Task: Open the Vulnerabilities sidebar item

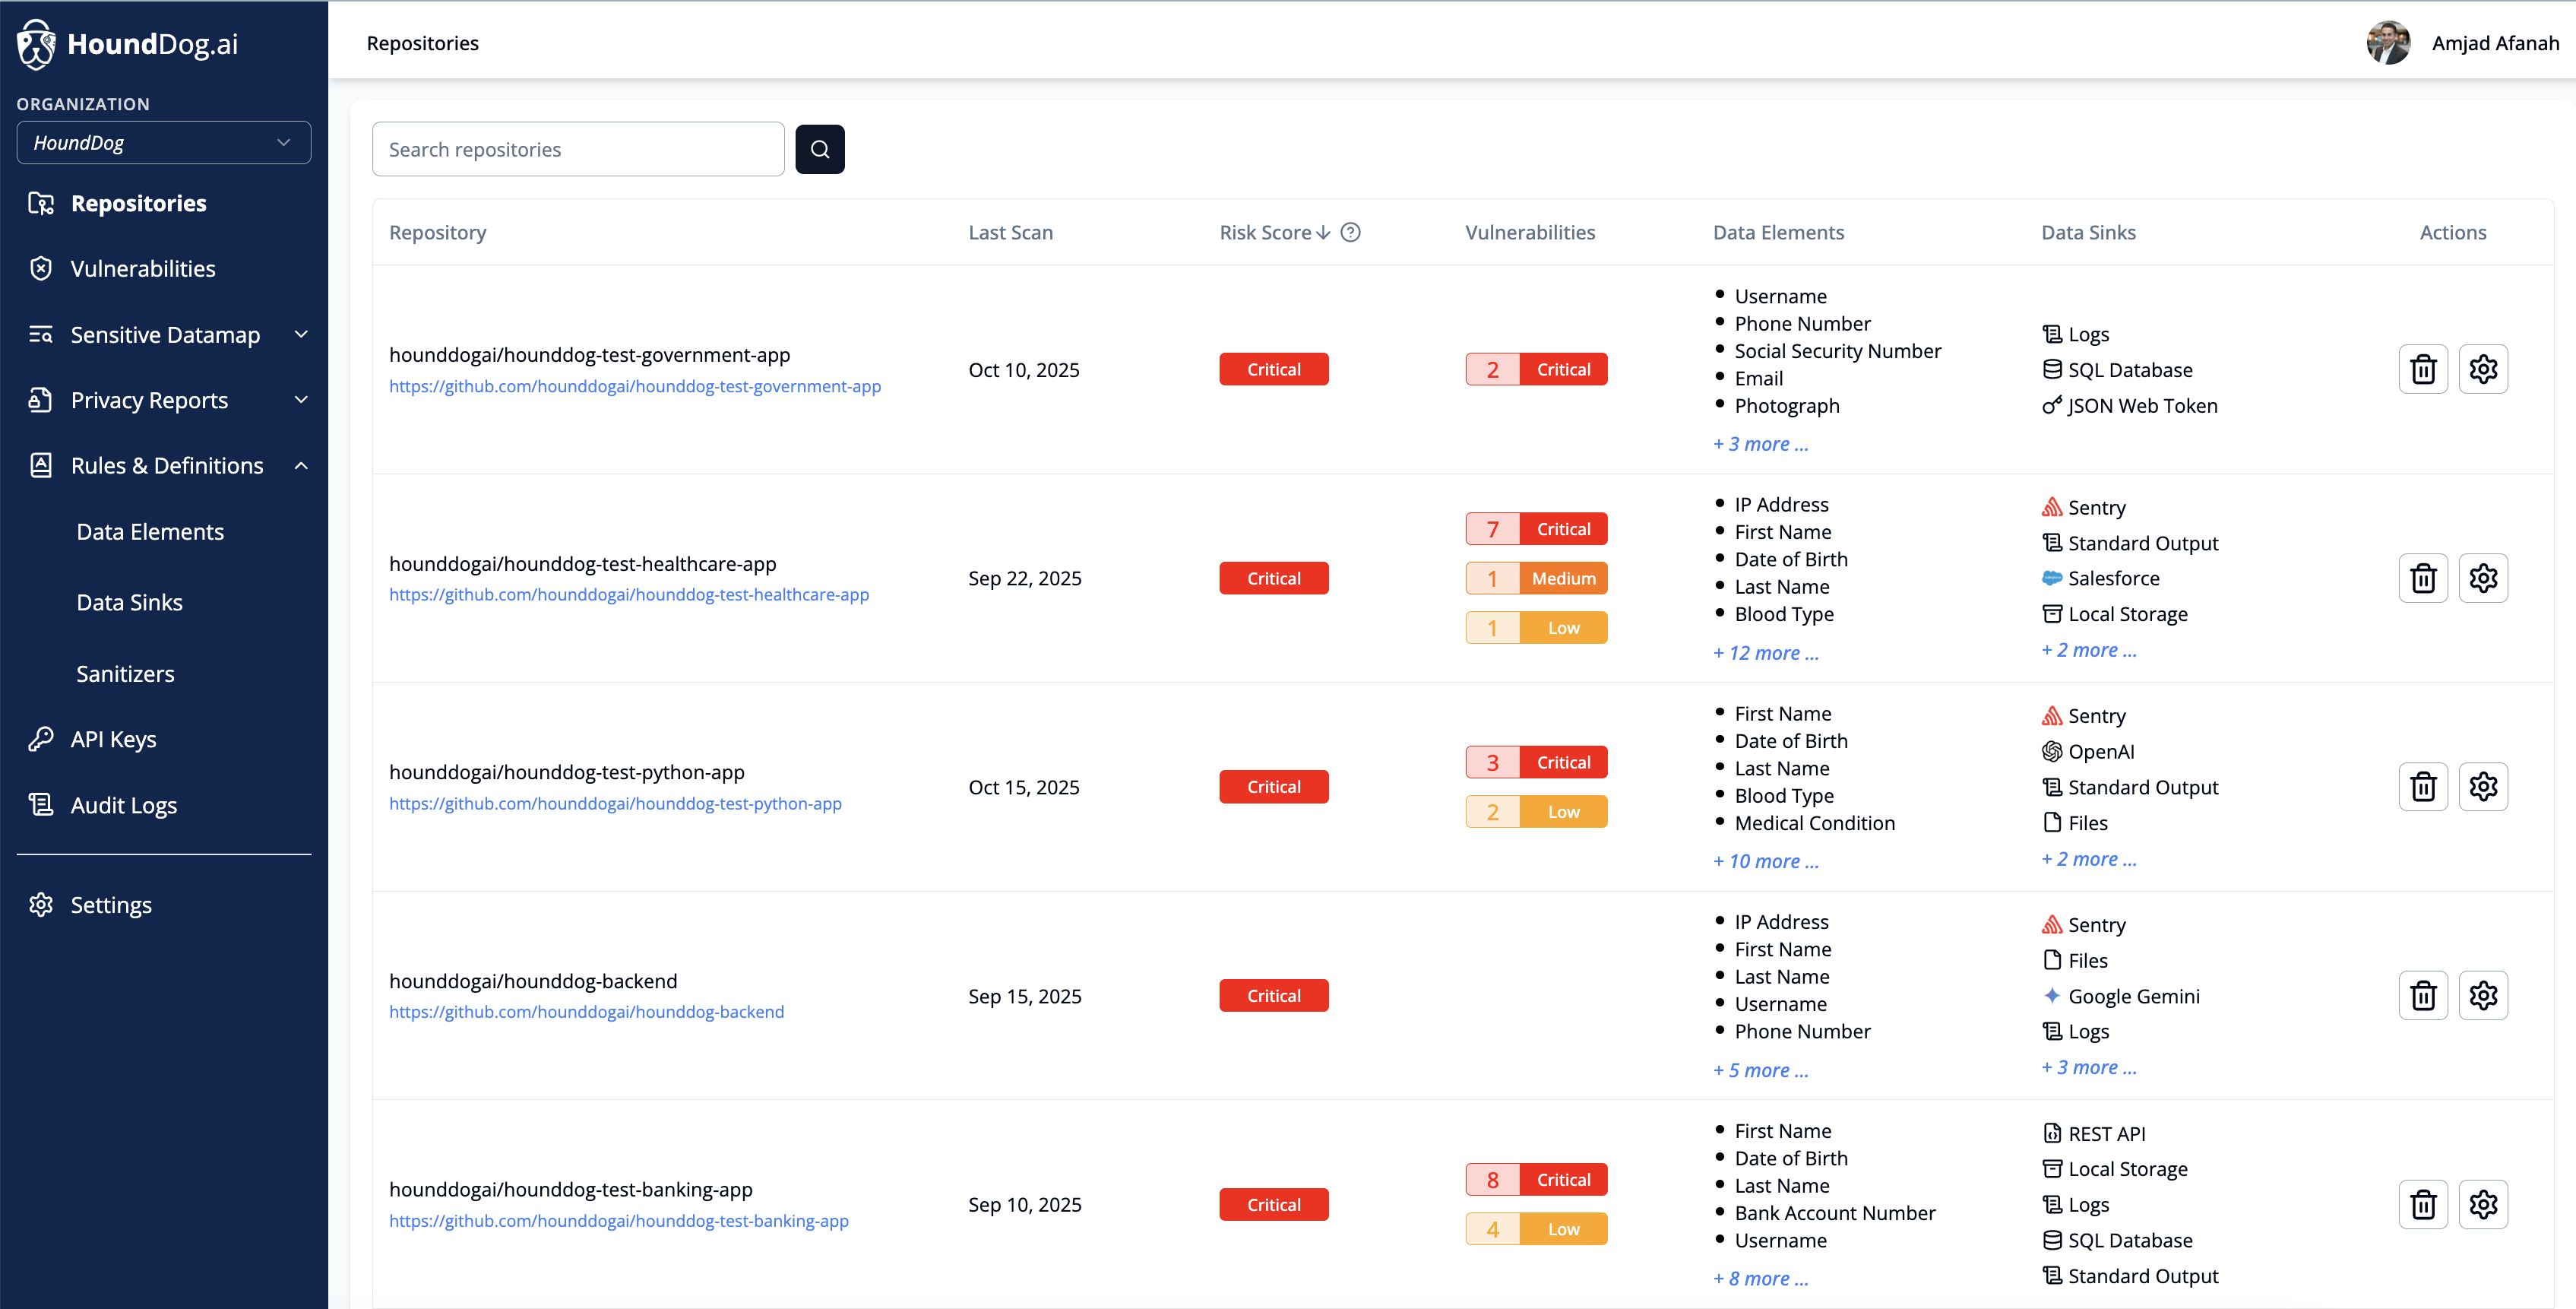Action: point(143,269)
